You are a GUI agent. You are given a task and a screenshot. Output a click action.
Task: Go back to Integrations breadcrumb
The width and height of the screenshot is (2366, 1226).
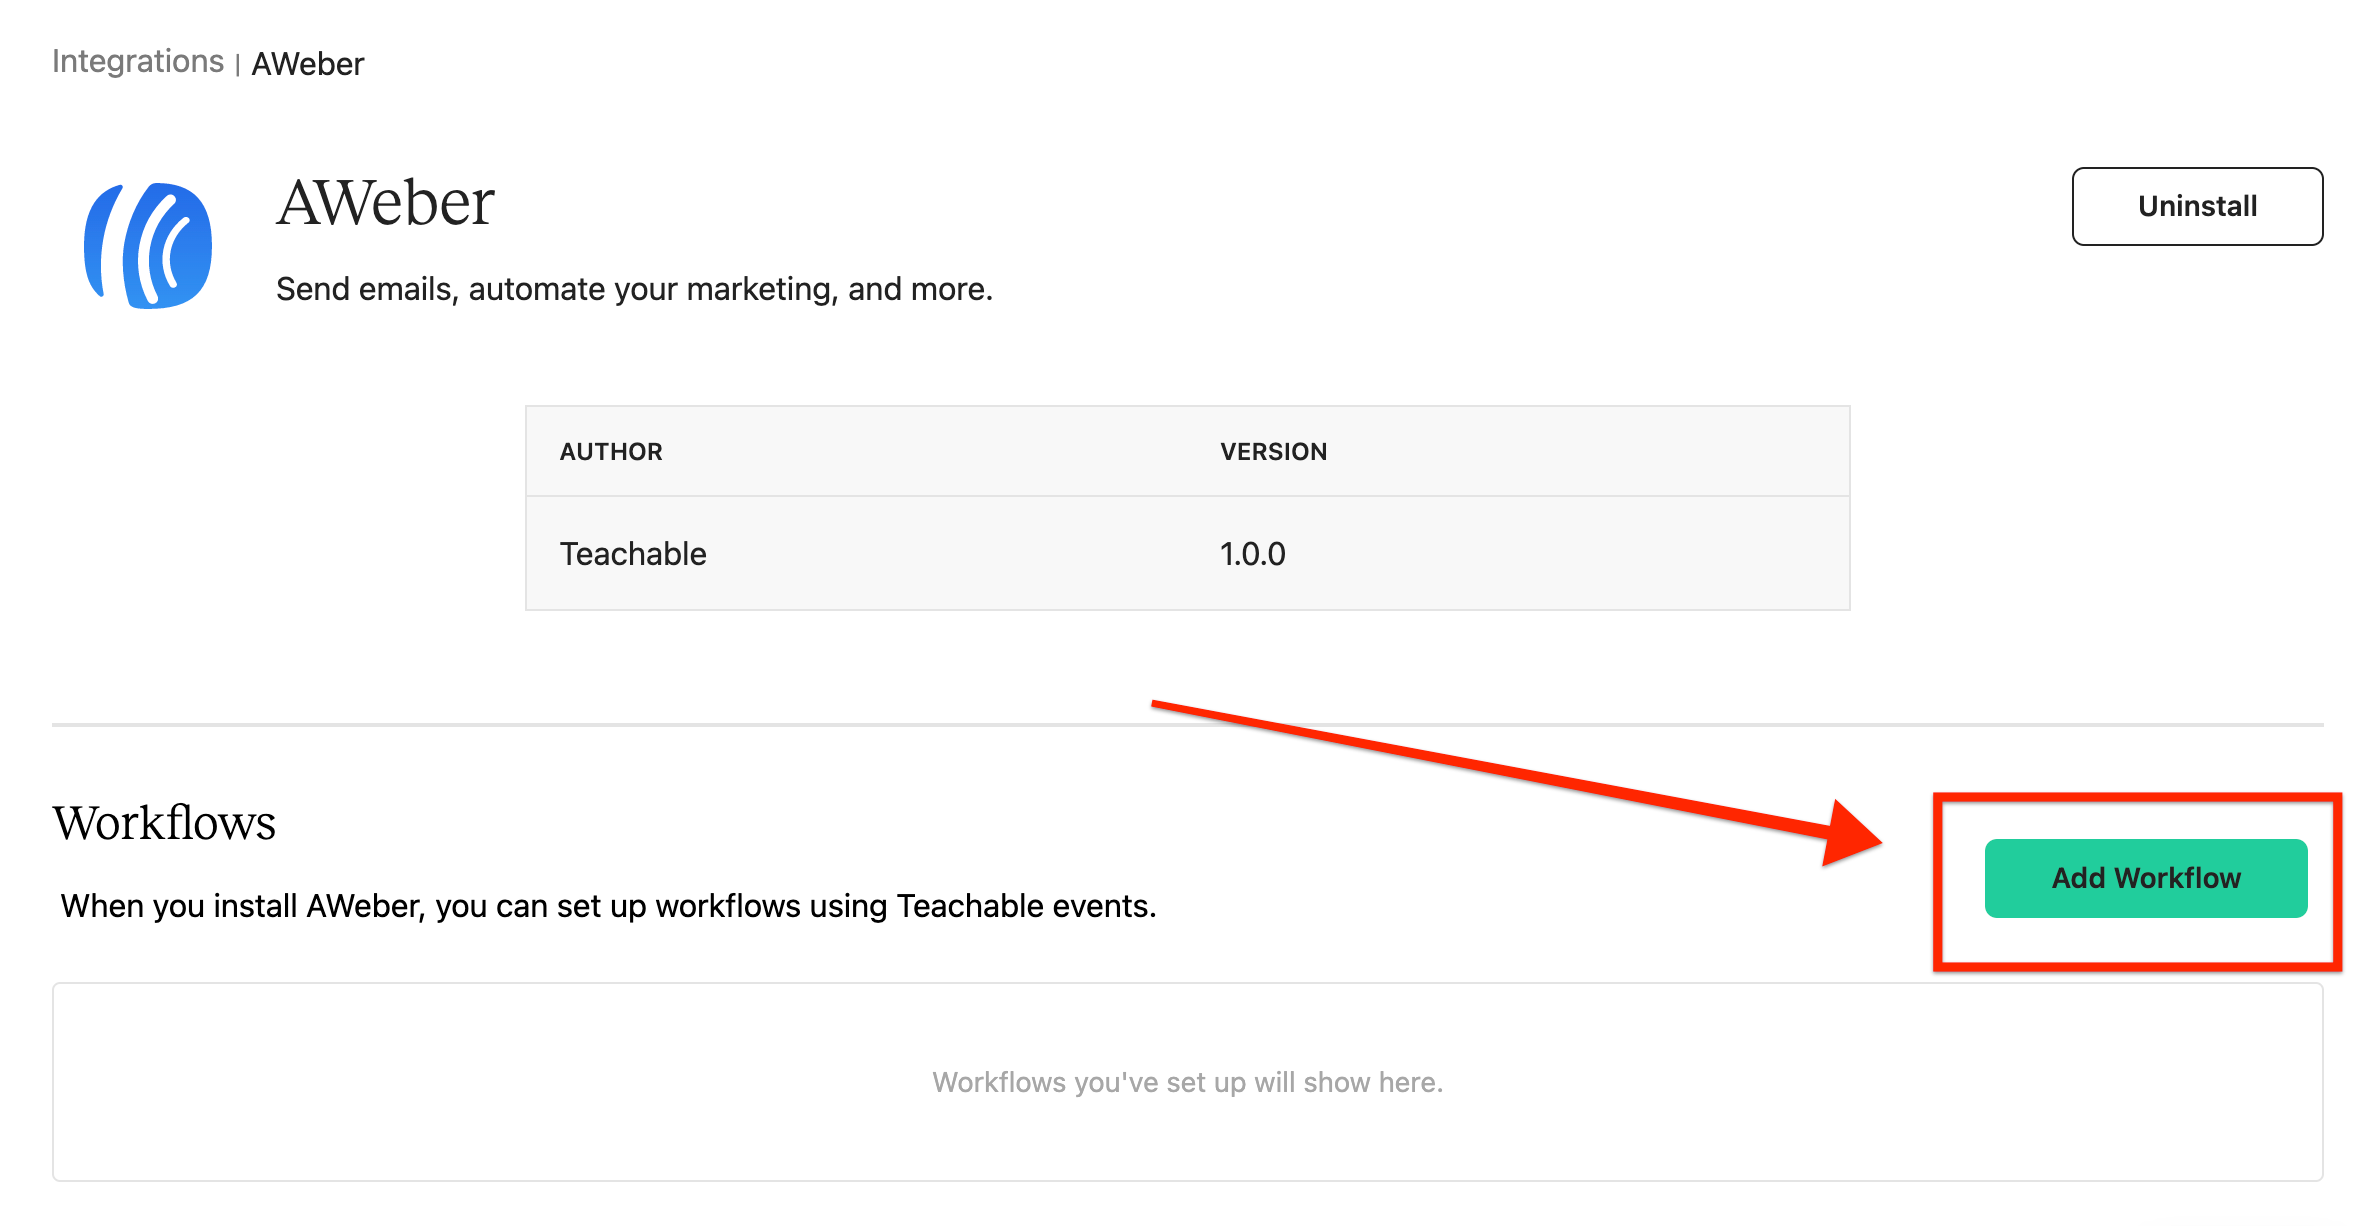[x=138, y=62]
